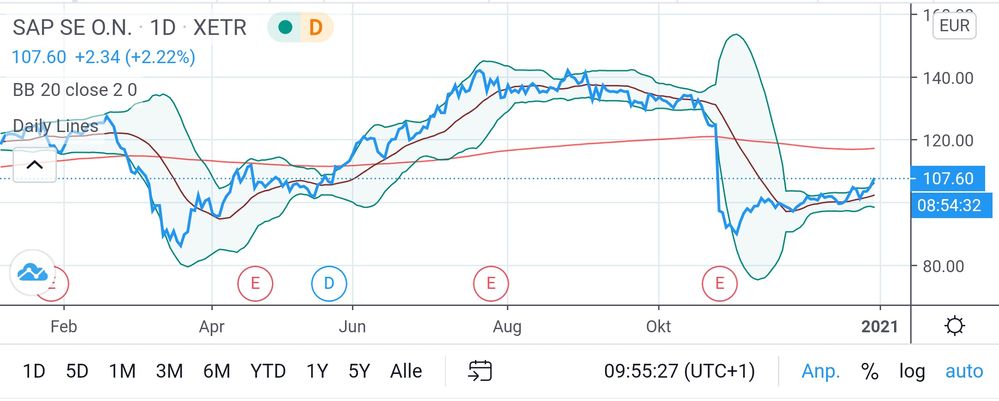Toggle the percent scale option

[870, 371]
